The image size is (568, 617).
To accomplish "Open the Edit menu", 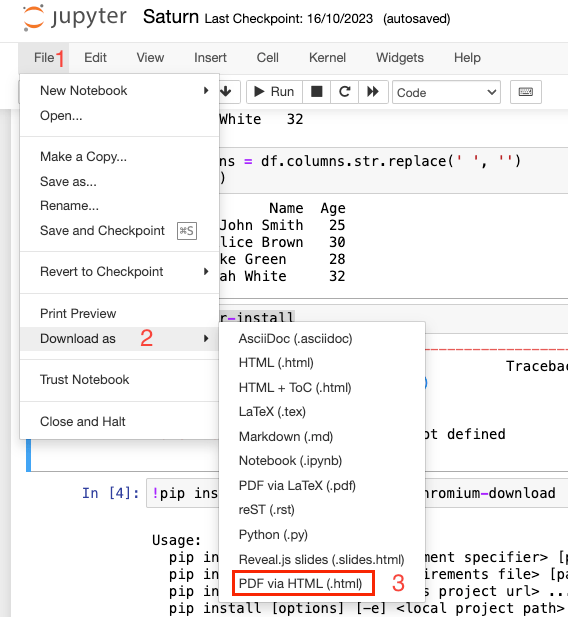I will point(95,58).
